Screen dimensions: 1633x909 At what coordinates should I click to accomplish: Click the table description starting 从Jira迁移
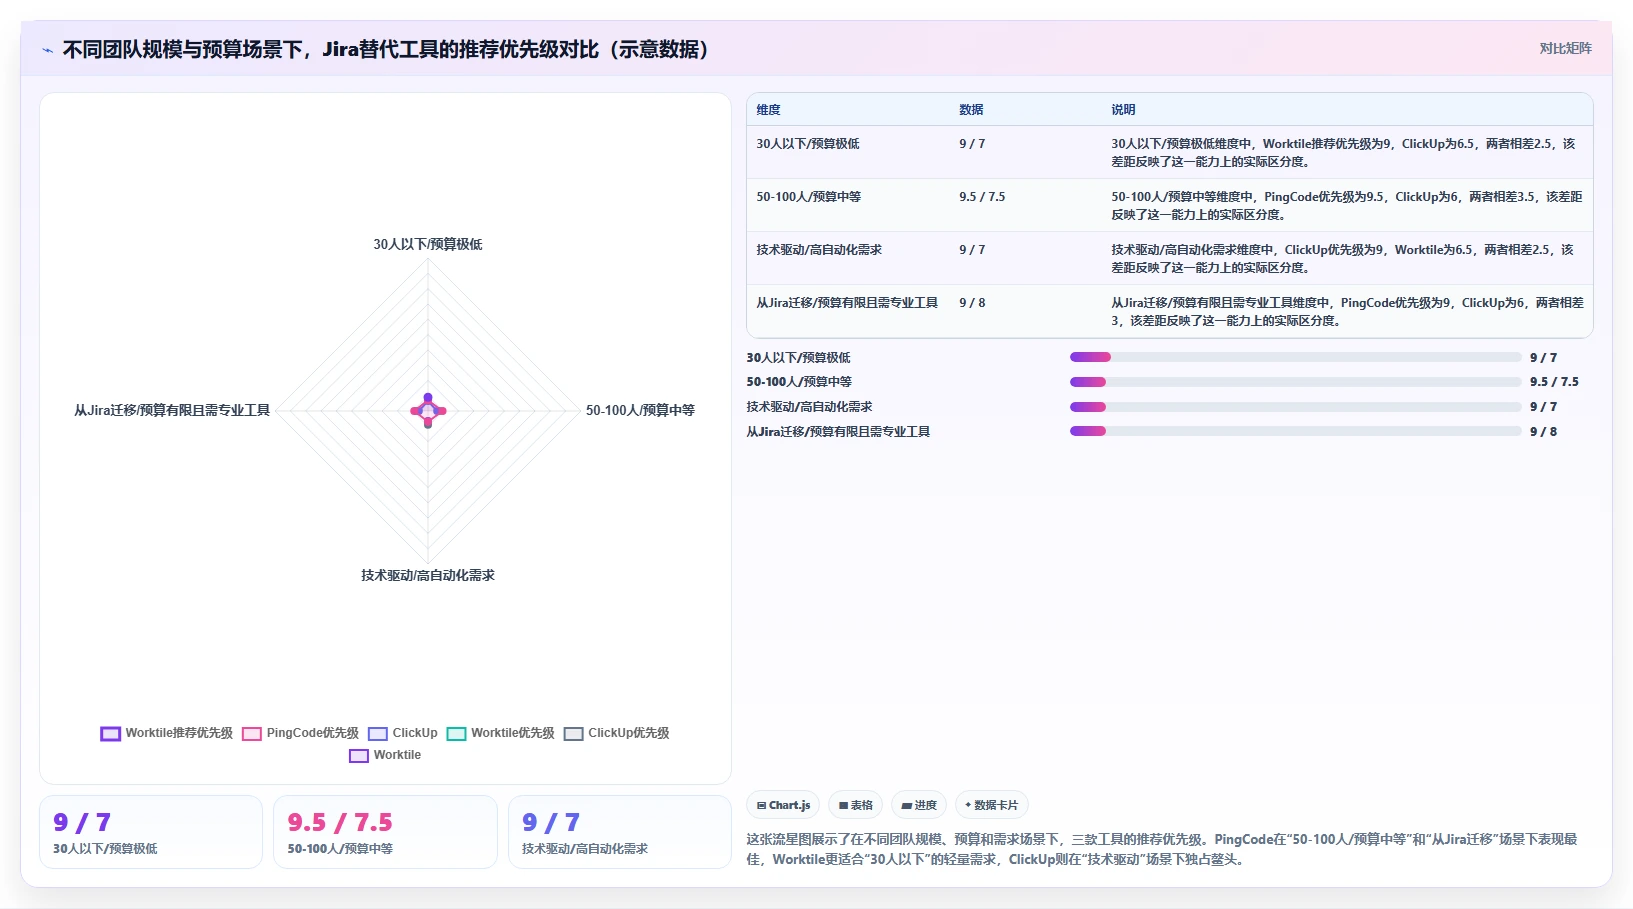[x=1347, y=311]
